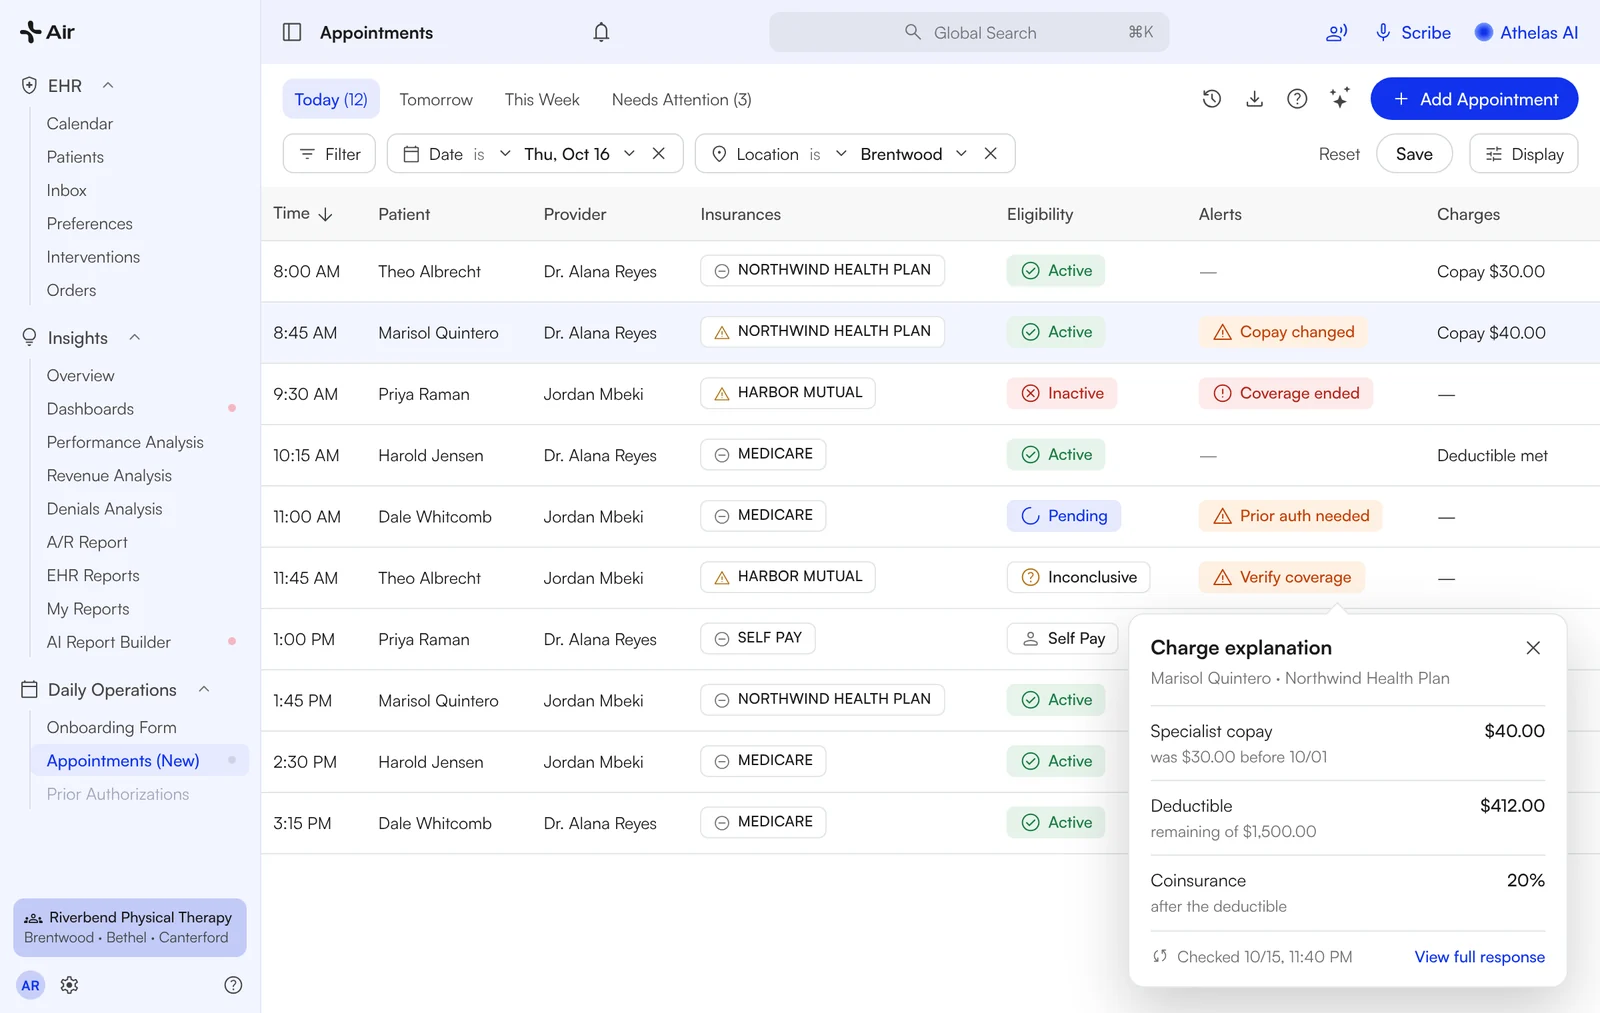Open Athelas AI assistant
This screenshot has height=1013, width=1600.
coord(1526,32)
